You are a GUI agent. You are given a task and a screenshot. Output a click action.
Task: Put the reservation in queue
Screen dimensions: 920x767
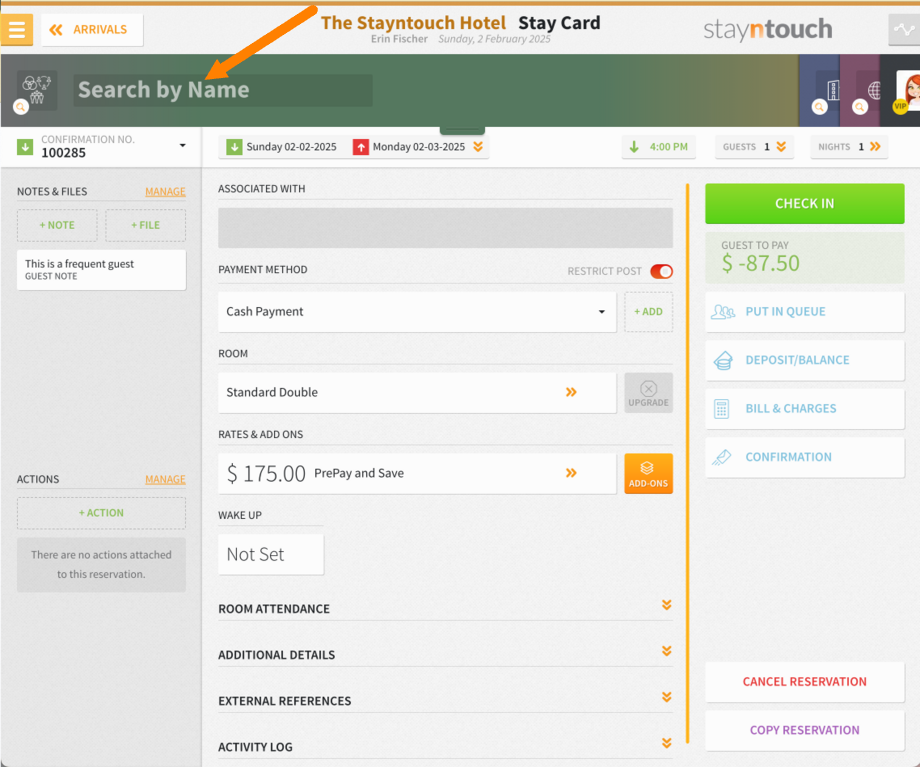(x=804, y=312)
